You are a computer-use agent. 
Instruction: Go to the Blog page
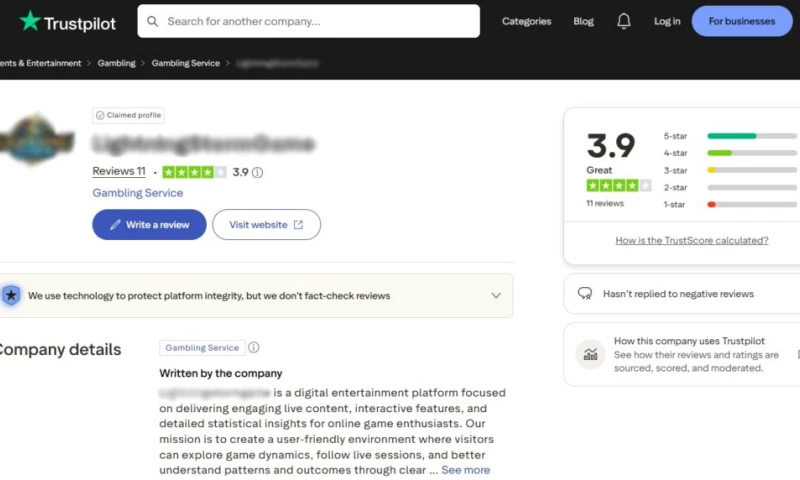click(583, 21)
